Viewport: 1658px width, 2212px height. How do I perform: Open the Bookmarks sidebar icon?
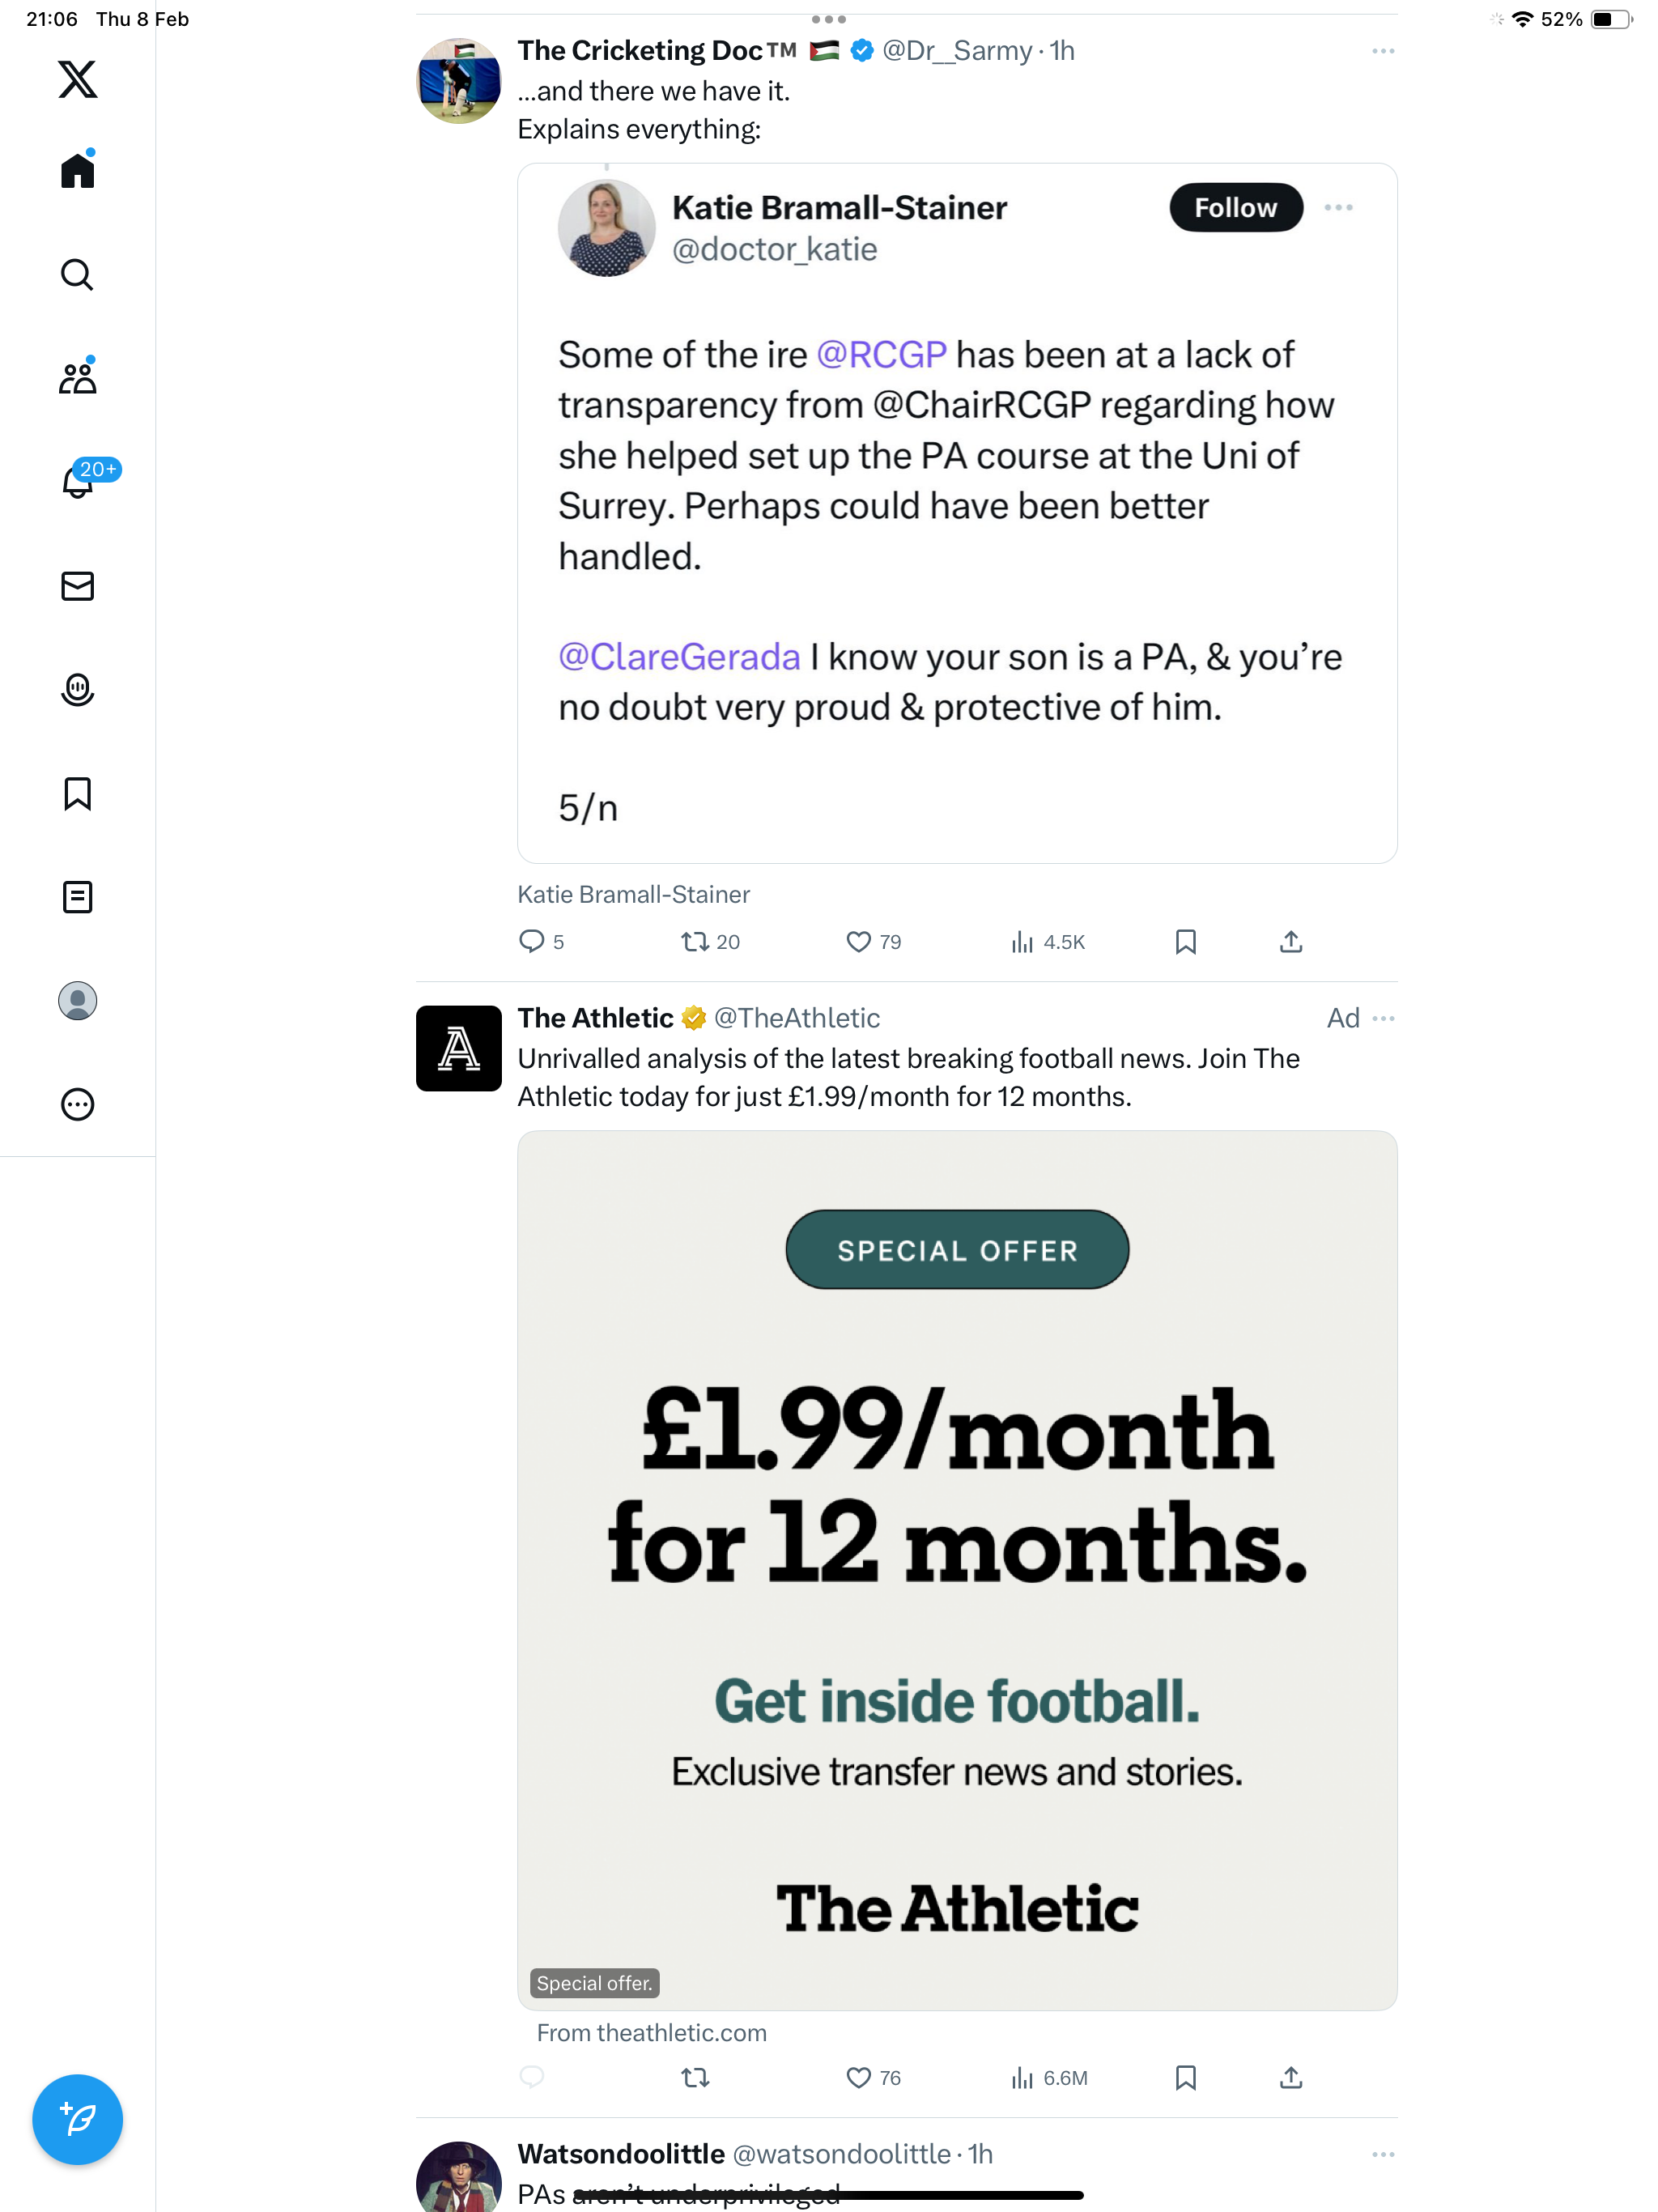point(77,794)
